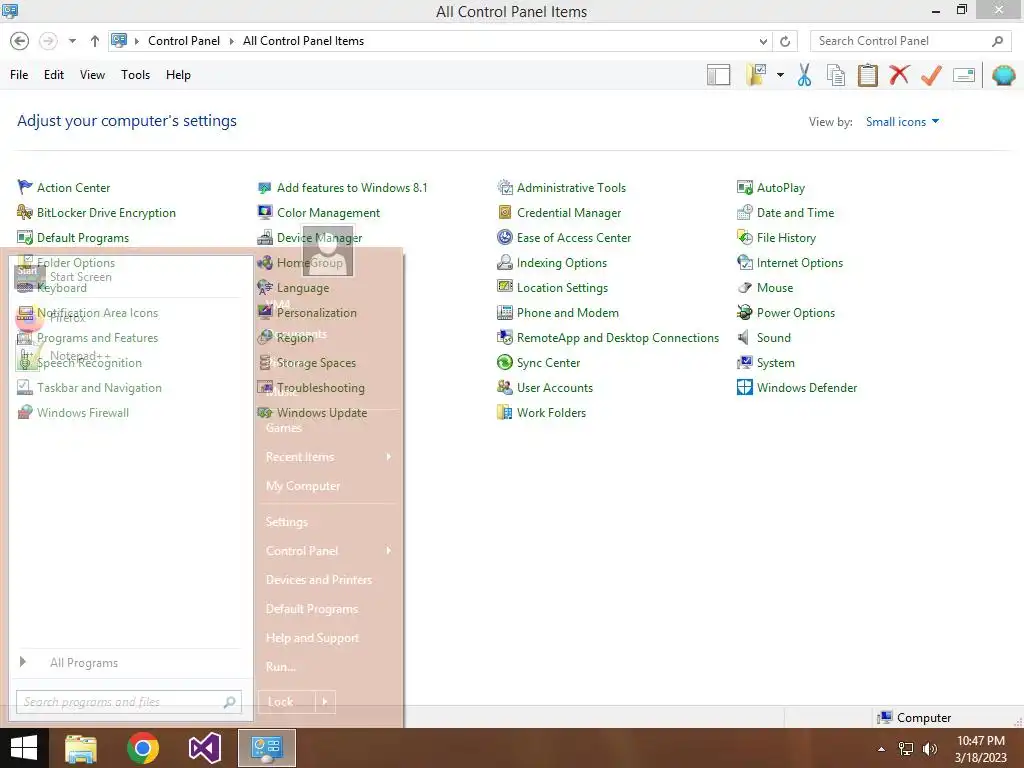
Task: Click the Folder Options toolbar icon
Action: (756, 74)
